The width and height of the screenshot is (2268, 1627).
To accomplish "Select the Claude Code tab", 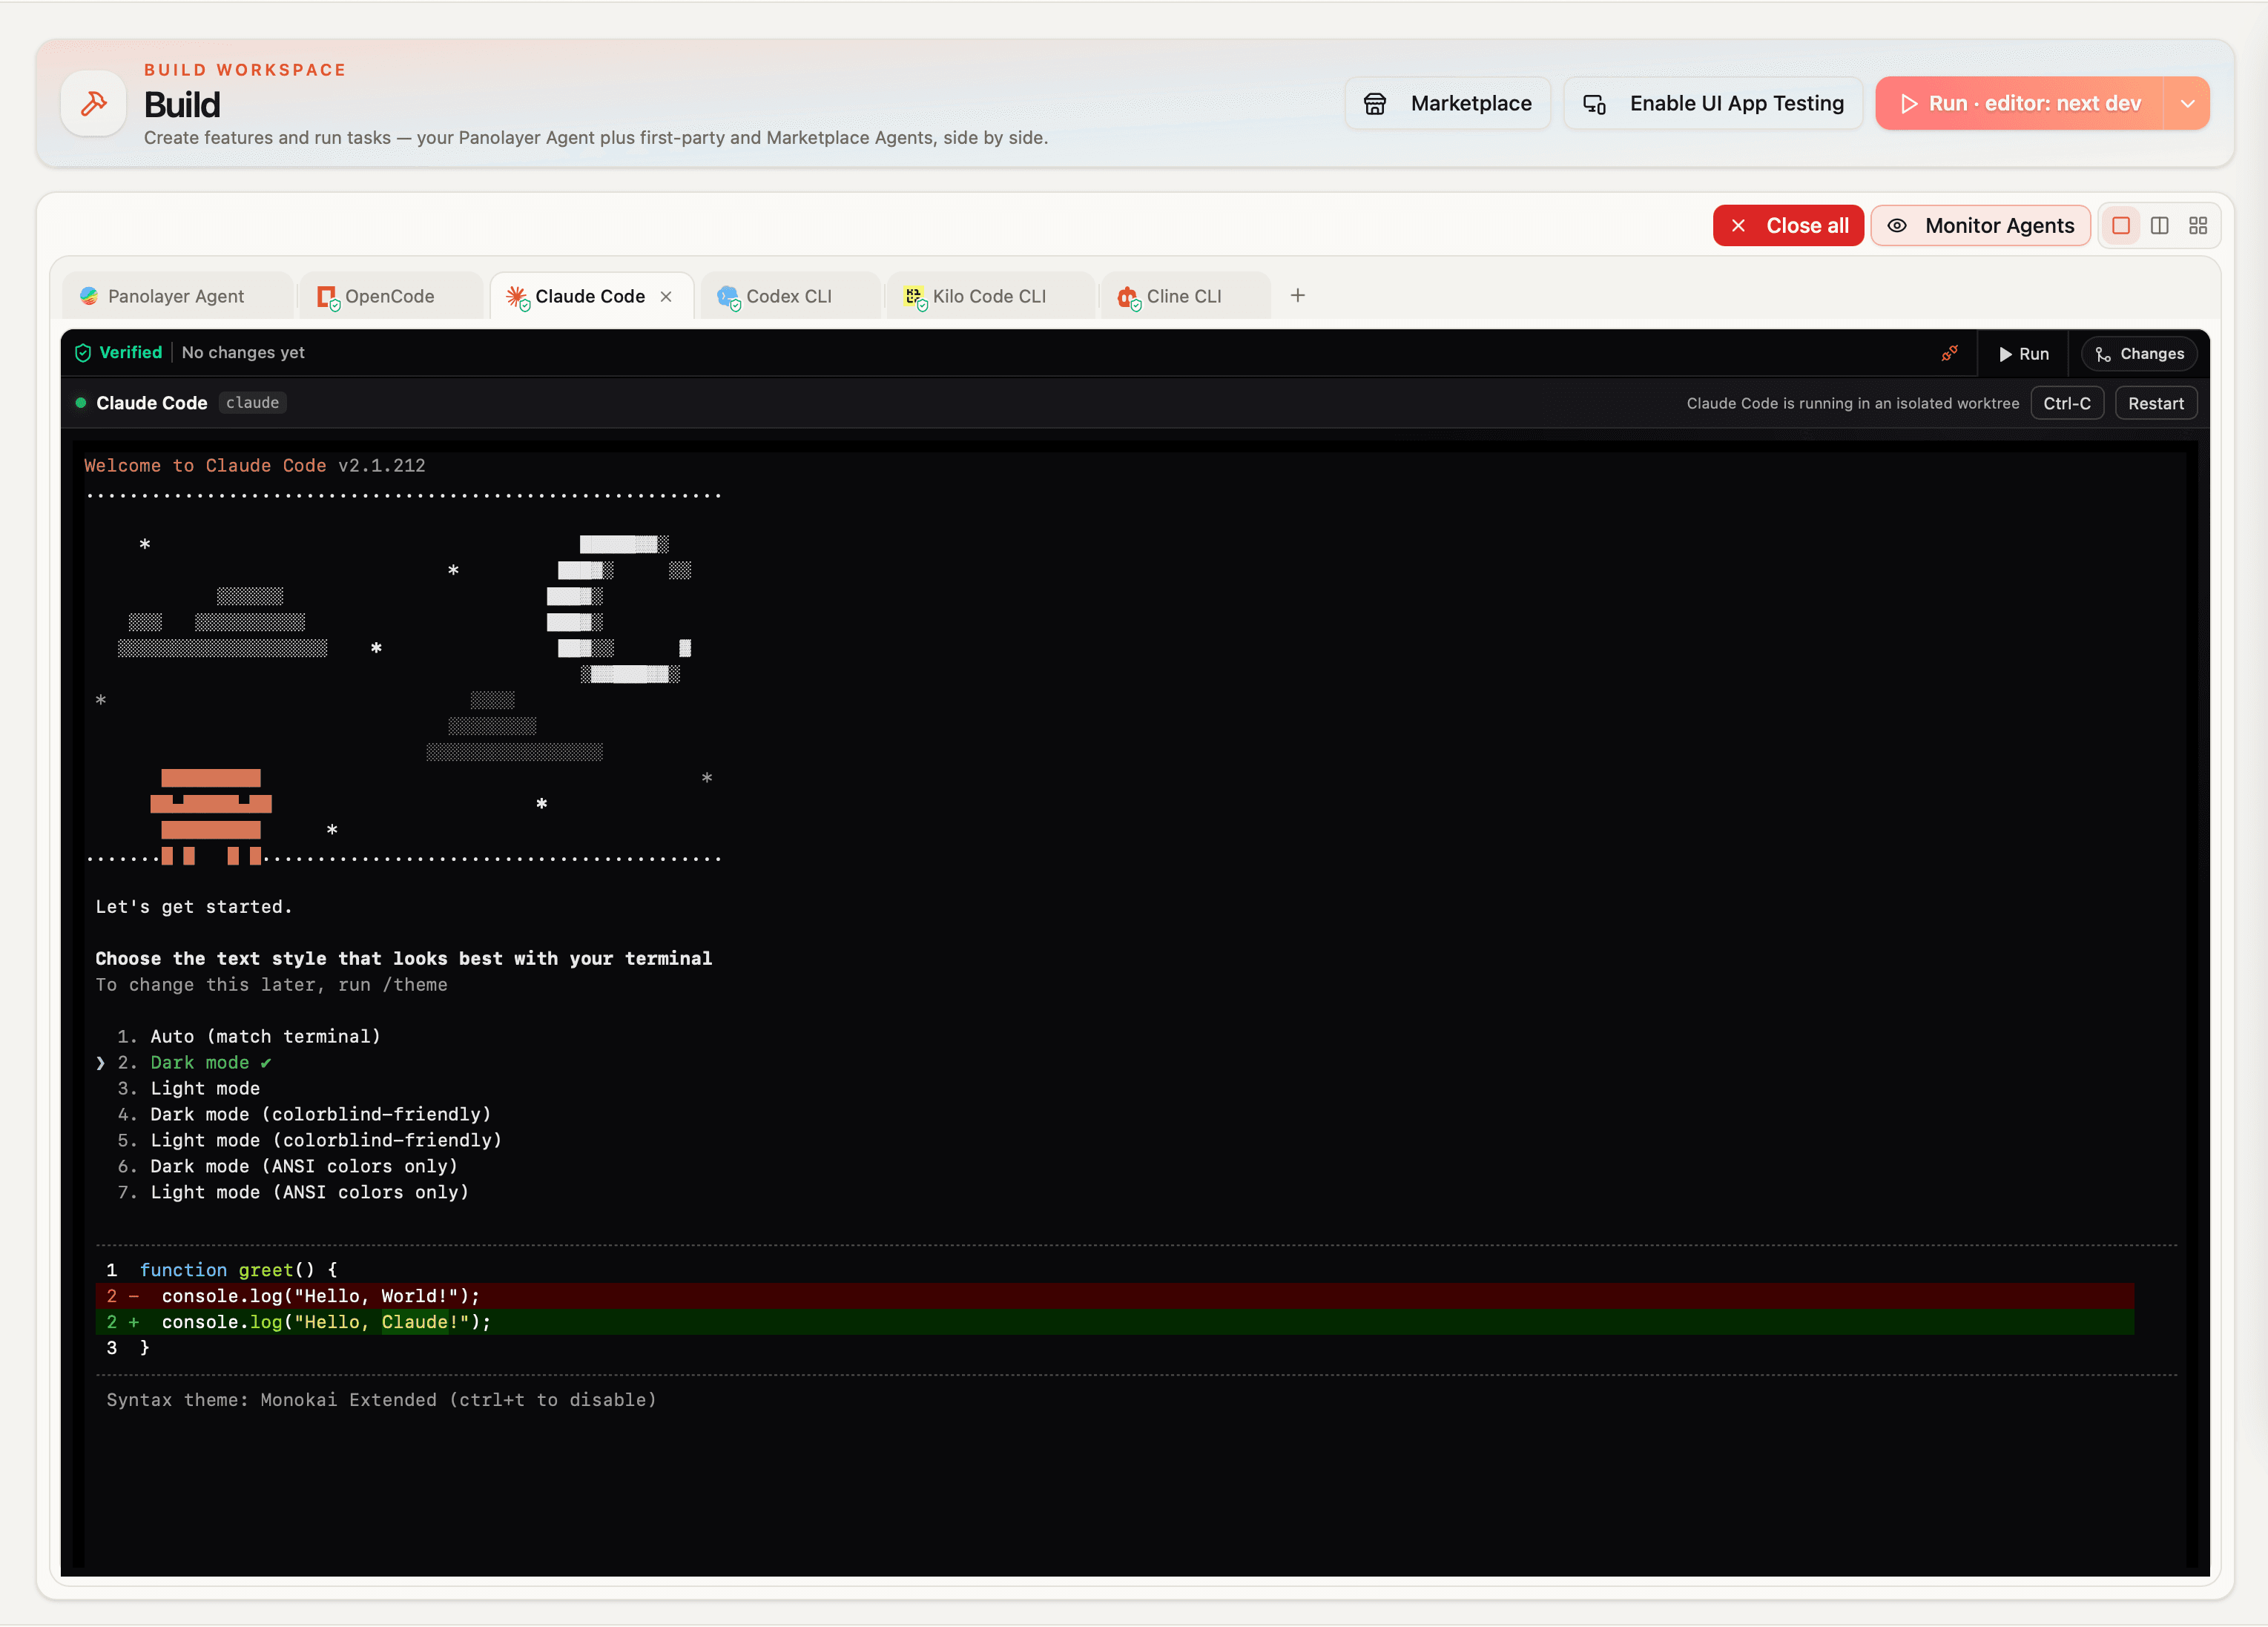I will 590,297.
